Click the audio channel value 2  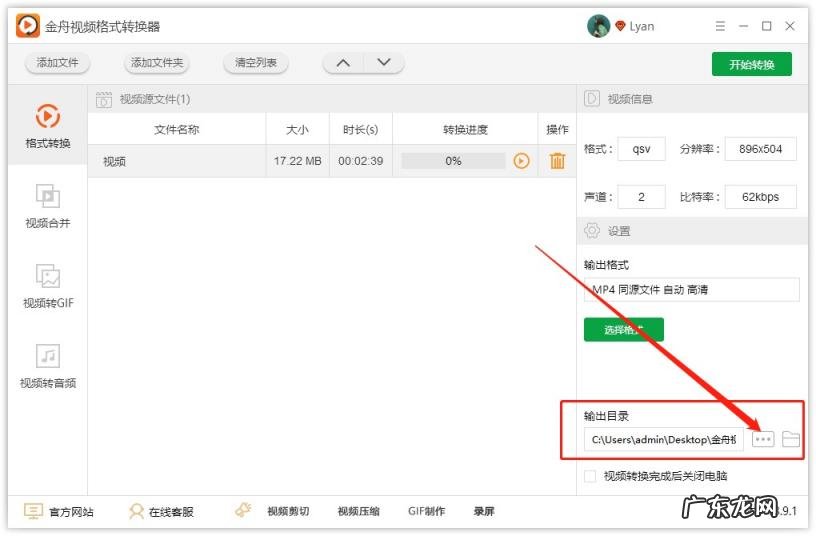coord(641,197)
